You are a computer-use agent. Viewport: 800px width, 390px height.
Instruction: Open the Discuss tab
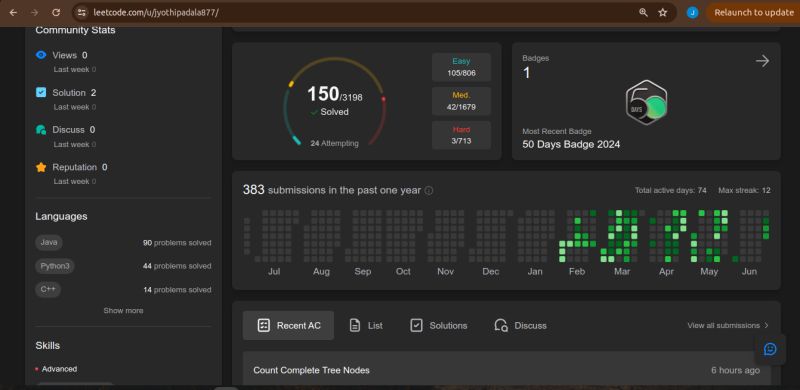(x=520, y=325)
